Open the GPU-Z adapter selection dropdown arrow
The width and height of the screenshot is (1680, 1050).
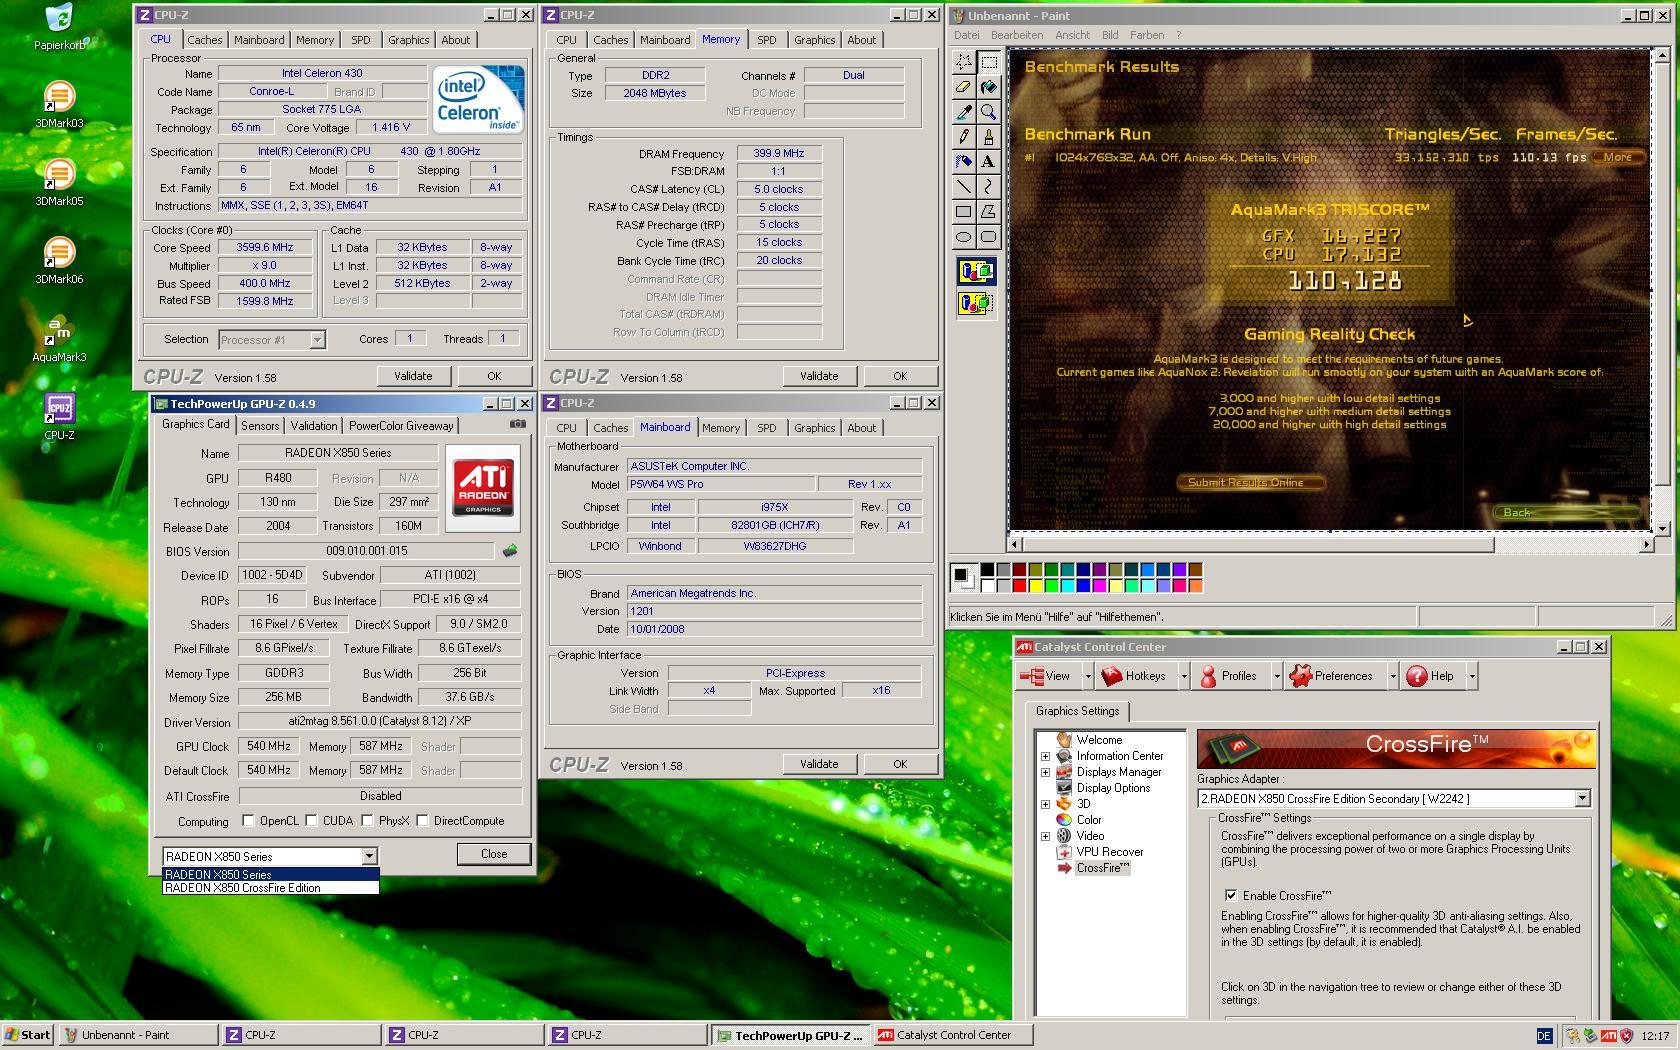[369, 856]
